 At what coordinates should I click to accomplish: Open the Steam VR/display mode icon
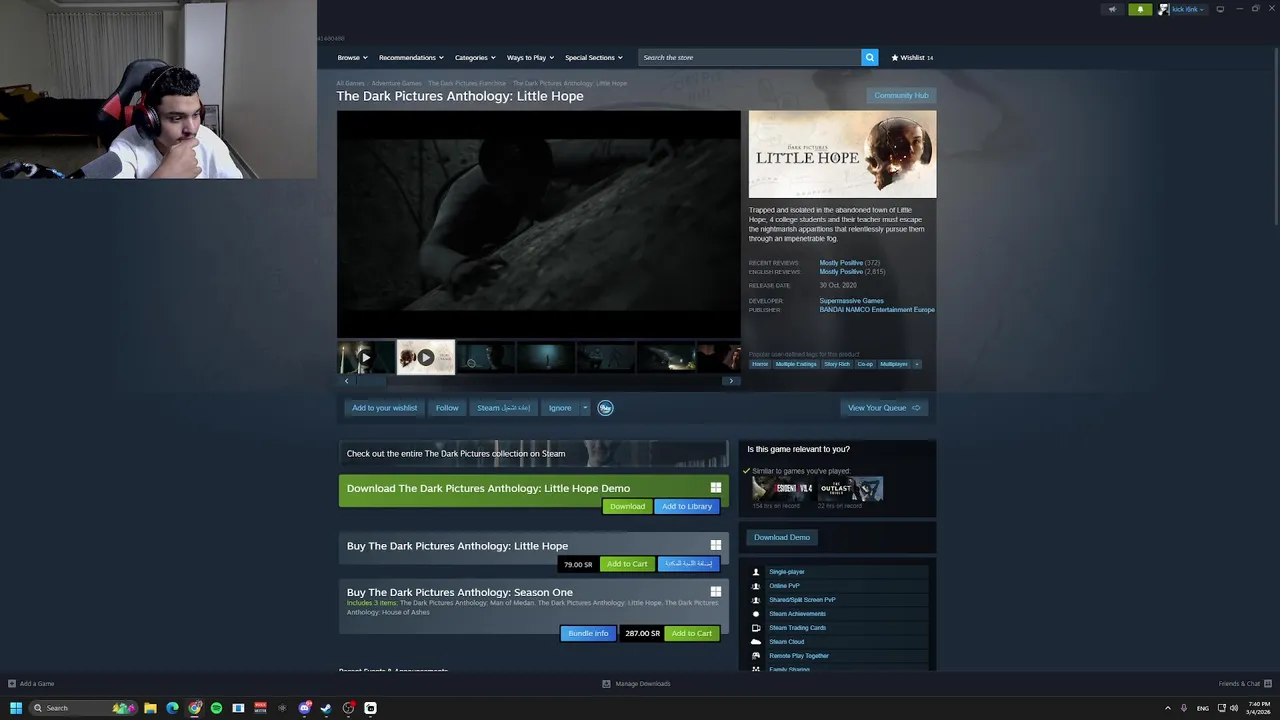(x=1220, y=9)
